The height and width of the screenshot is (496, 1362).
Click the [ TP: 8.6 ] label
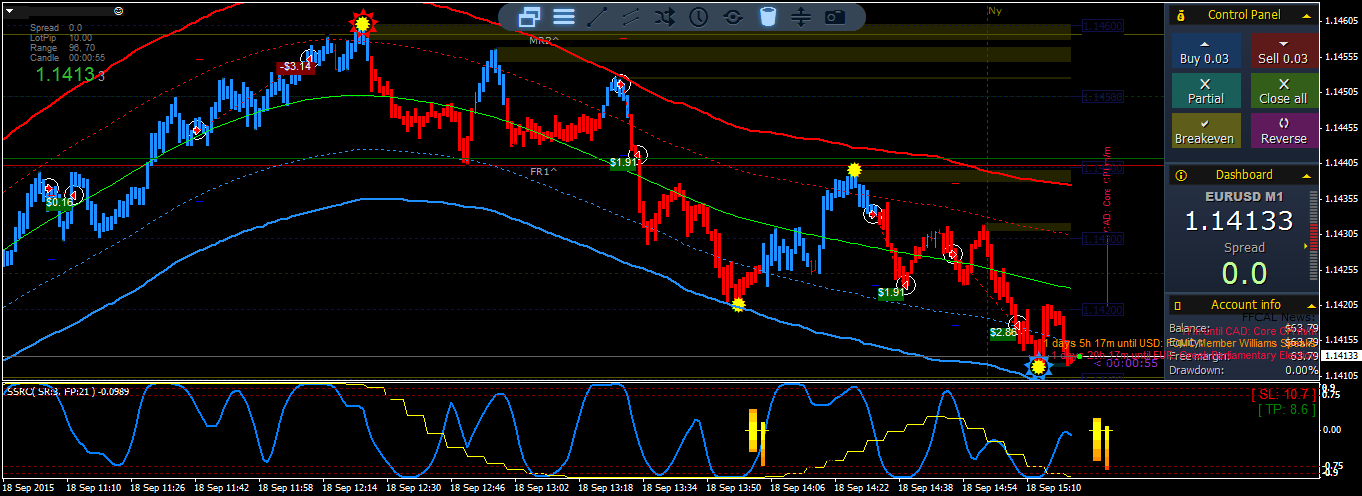[x=1285, y=409]
